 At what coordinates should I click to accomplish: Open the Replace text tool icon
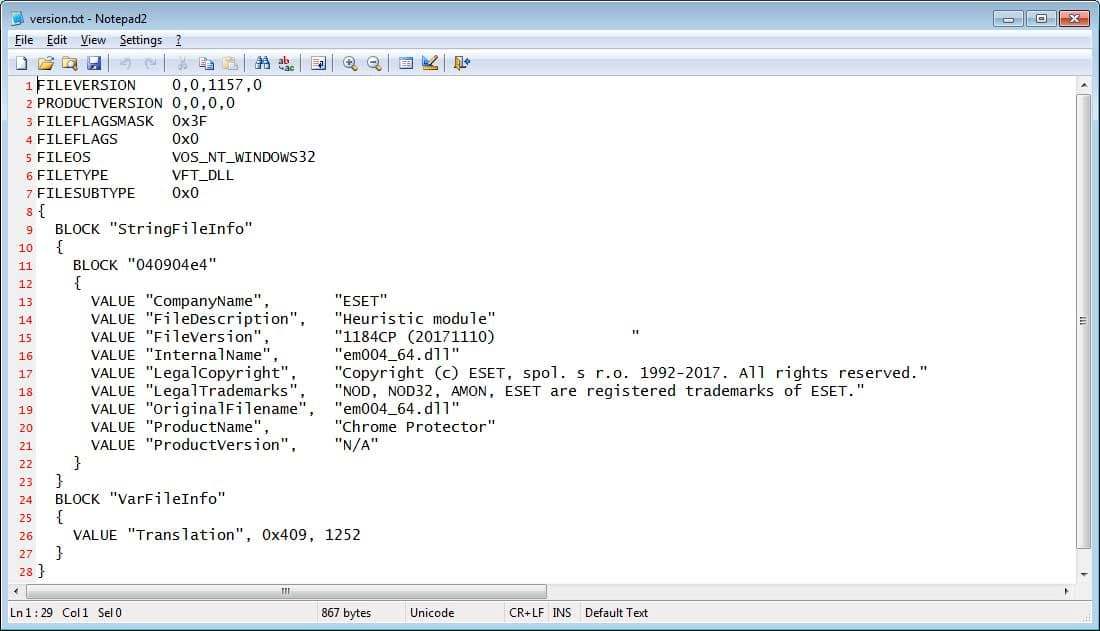click(x=286, y=63)
